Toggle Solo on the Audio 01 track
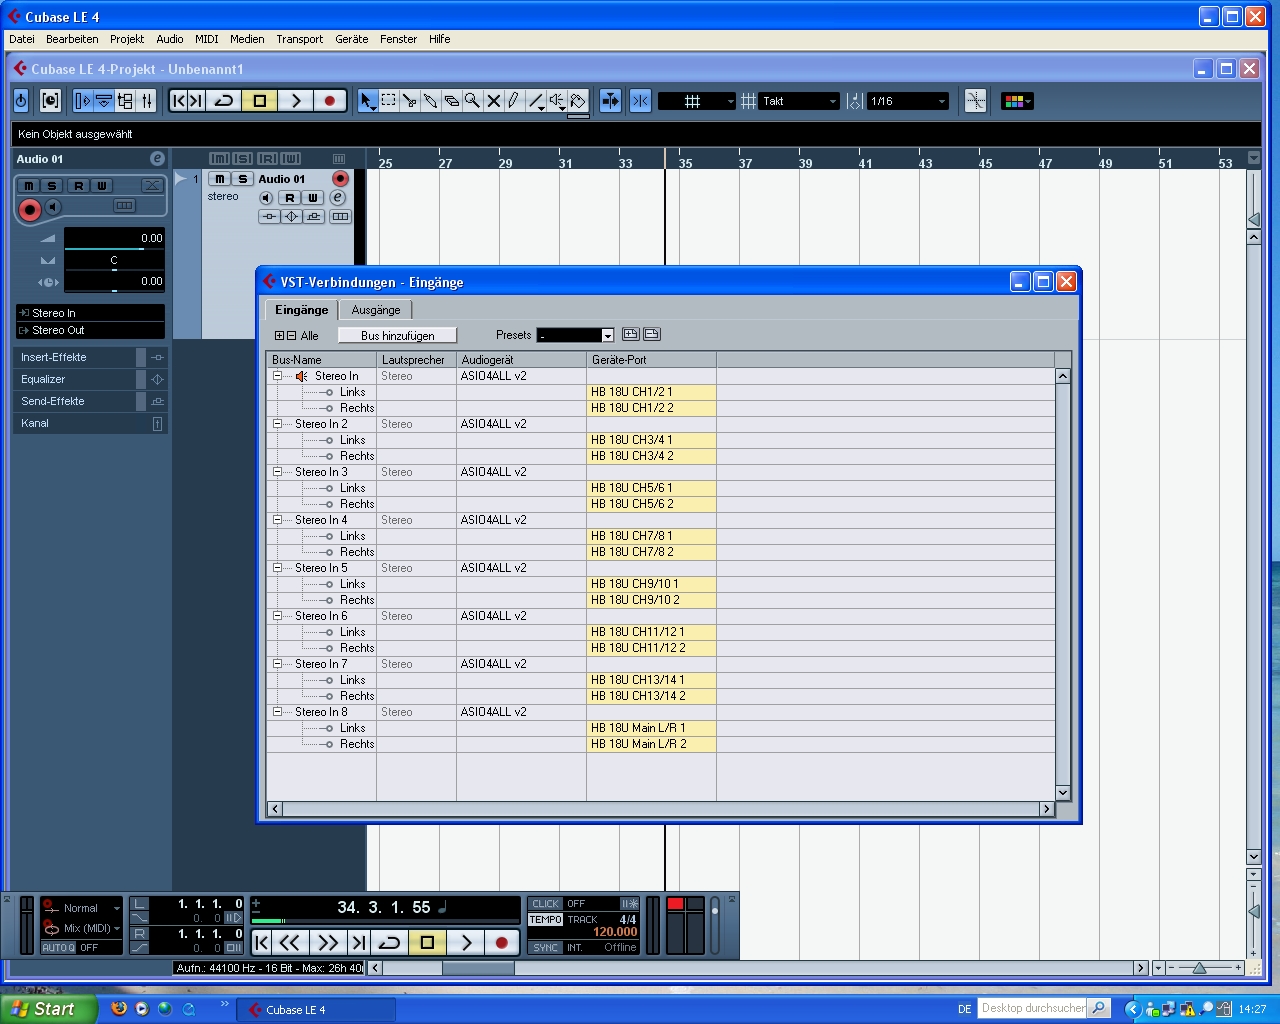Image resolution: width=1280 pixels, height=1024 pixels. (242, 179)
